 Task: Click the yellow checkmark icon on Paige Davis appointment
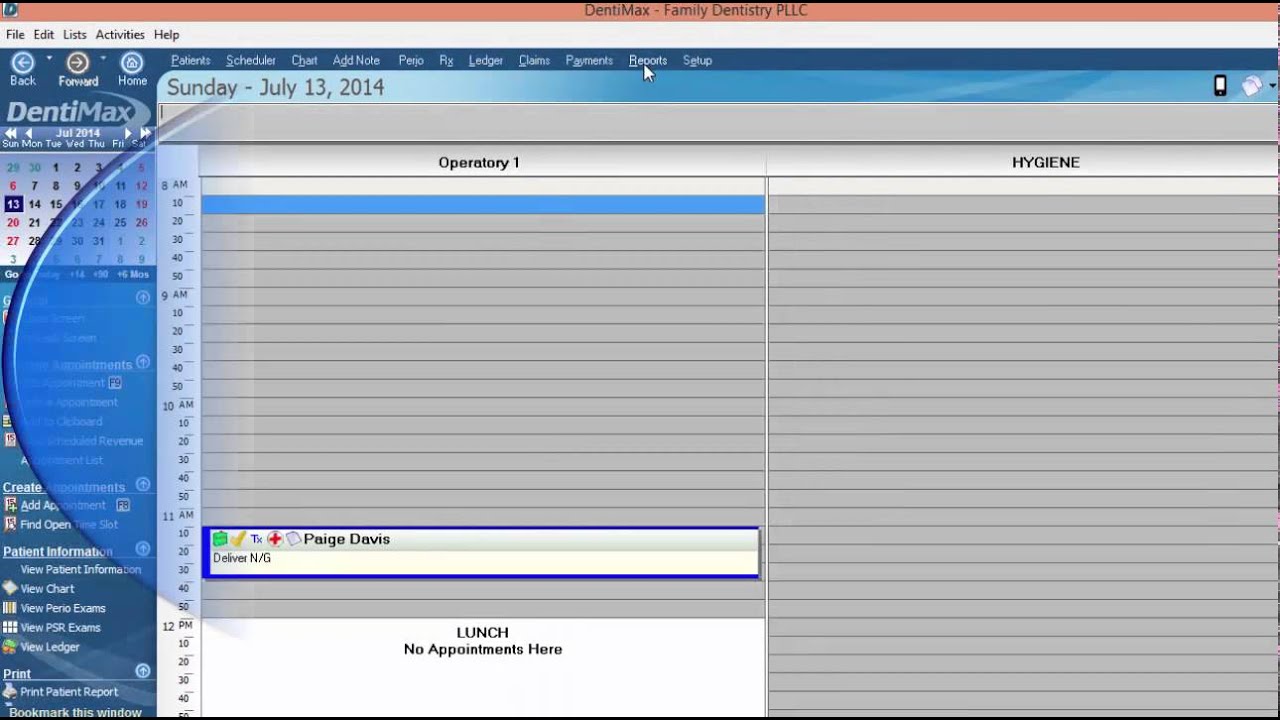click(238, 539)
